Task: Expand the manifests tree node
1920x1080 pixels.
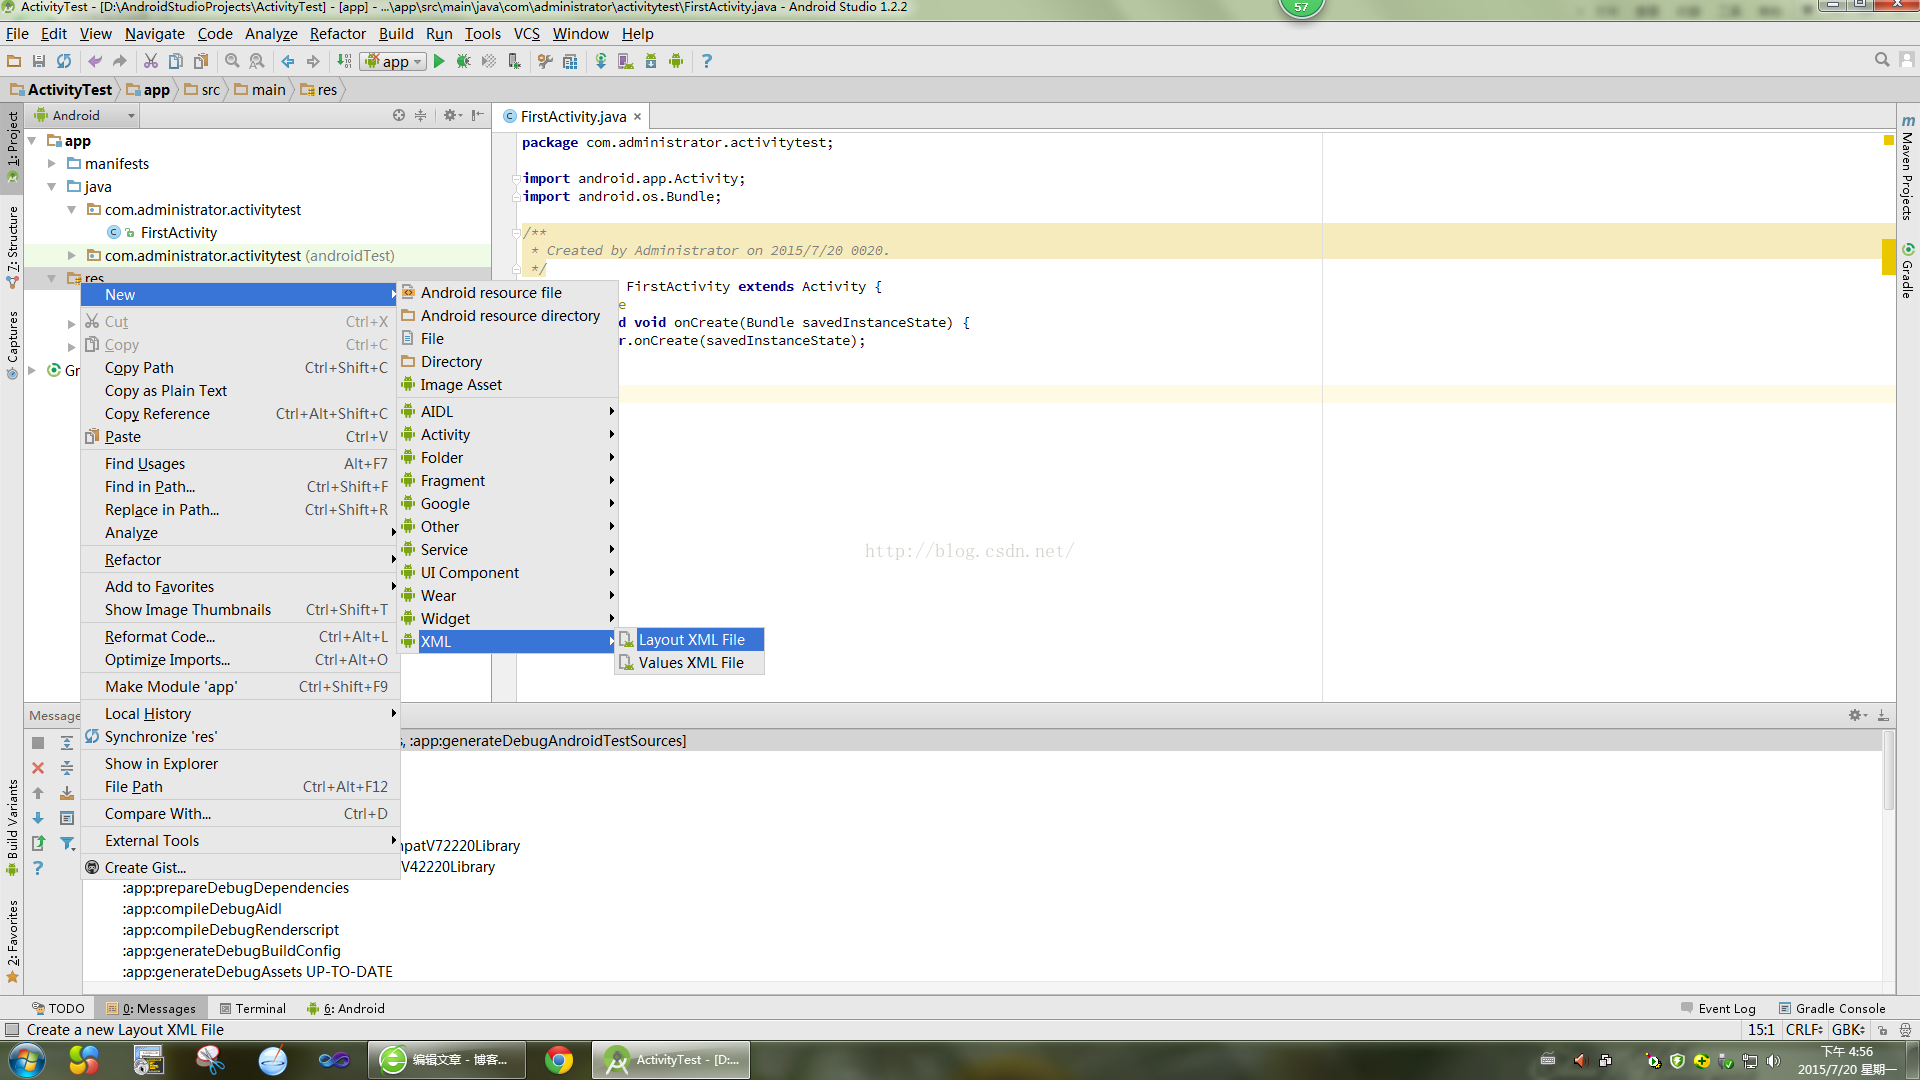Action: click(x=52, y=164)
